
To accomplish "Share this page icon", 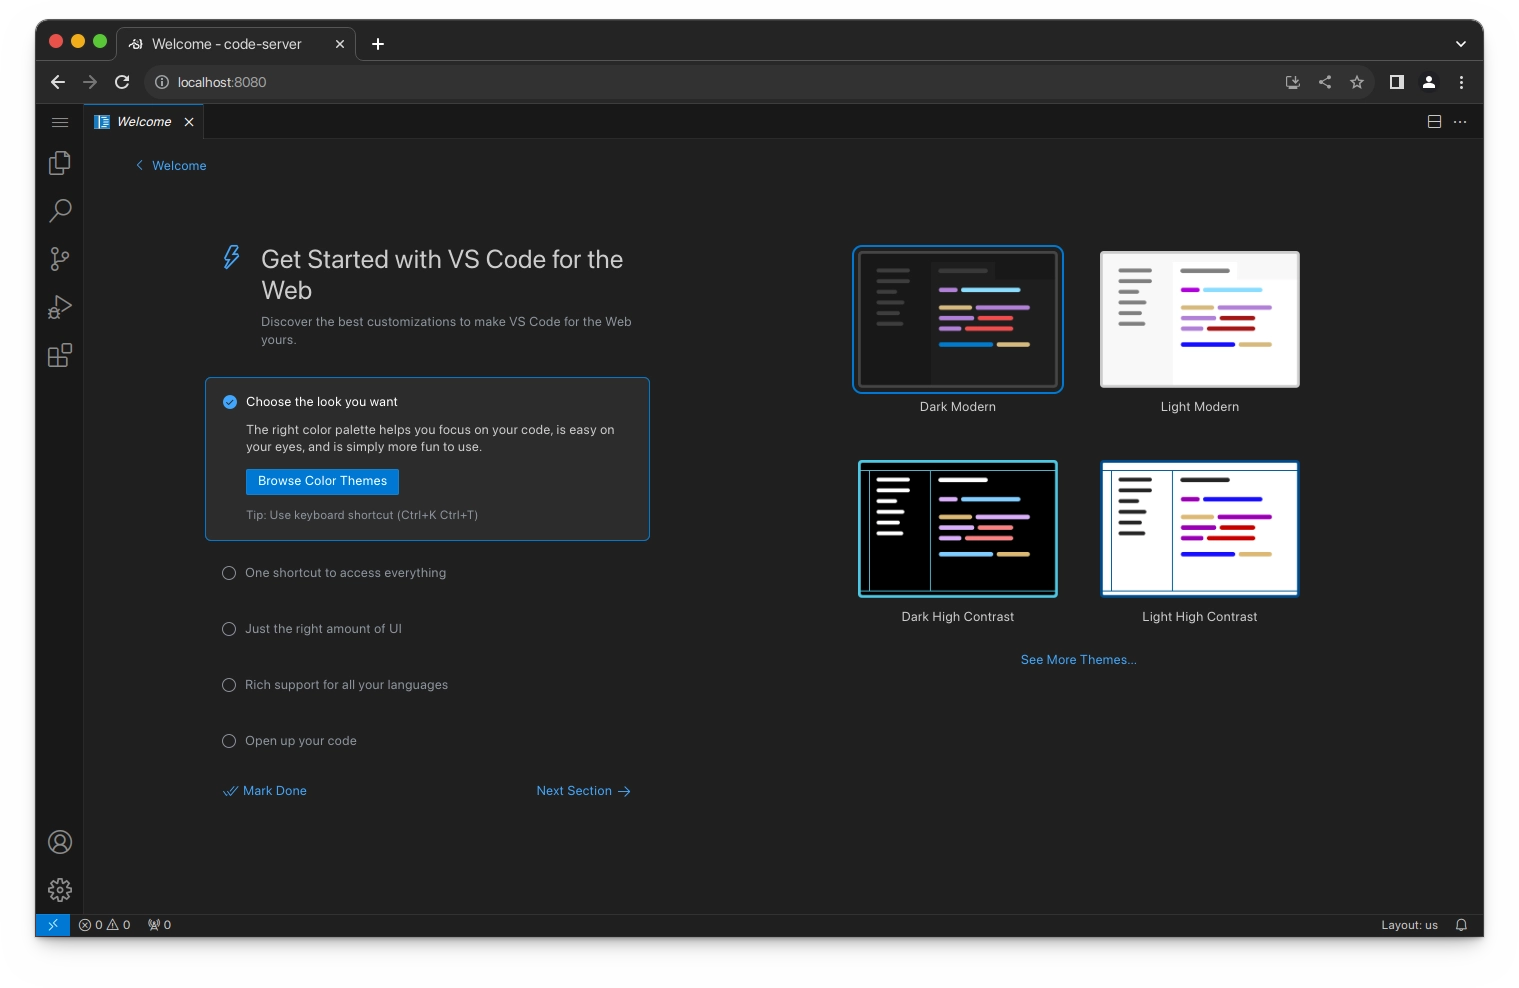I will pos(1325,82).
